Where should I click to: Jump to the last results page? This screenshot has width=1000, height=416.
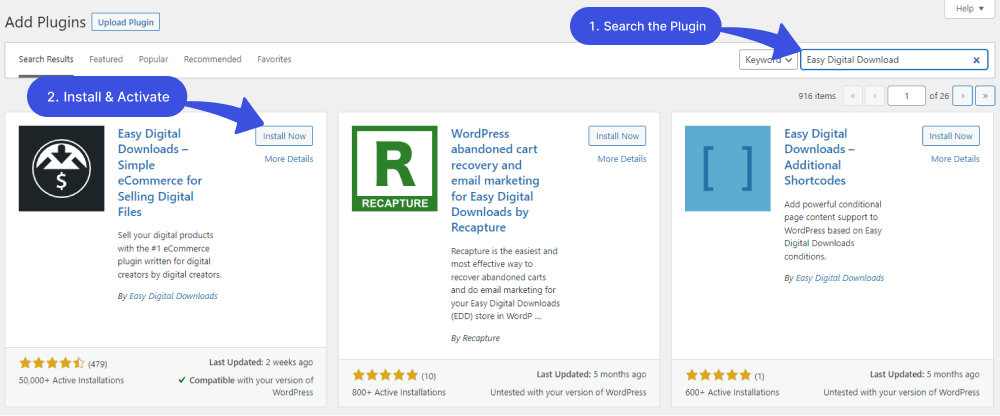pyautogui.click(x=985, y=96)
